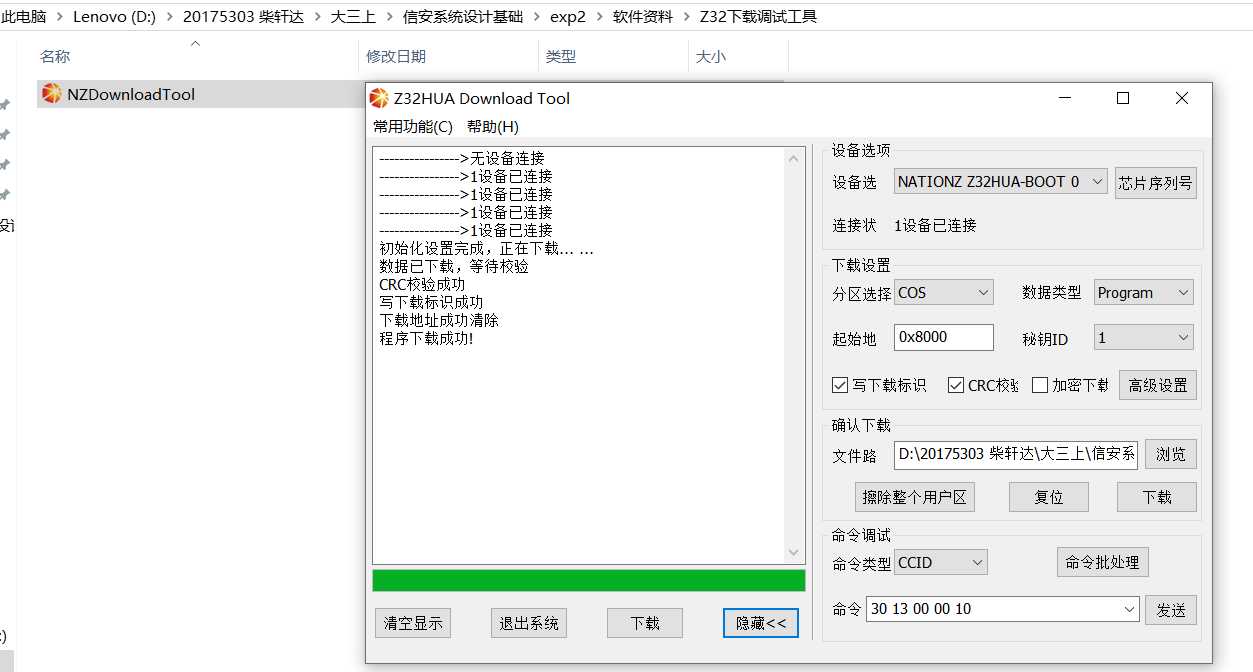Open the 常用功能(C) menu

coord(413,126)
